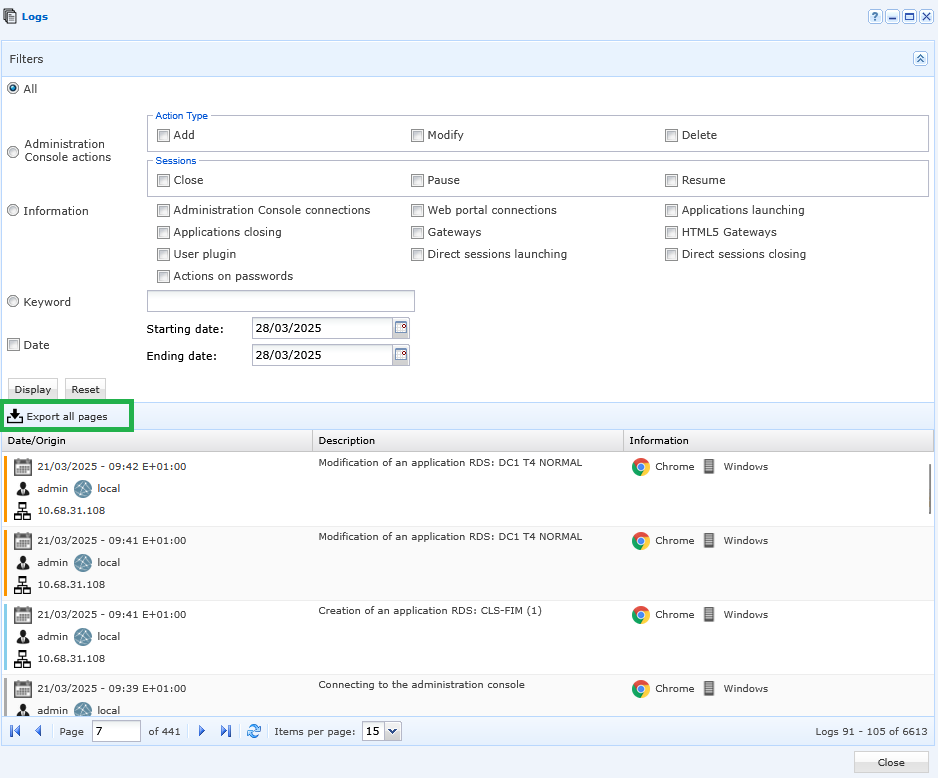Select the Keyword radio button

coord(13,301)
